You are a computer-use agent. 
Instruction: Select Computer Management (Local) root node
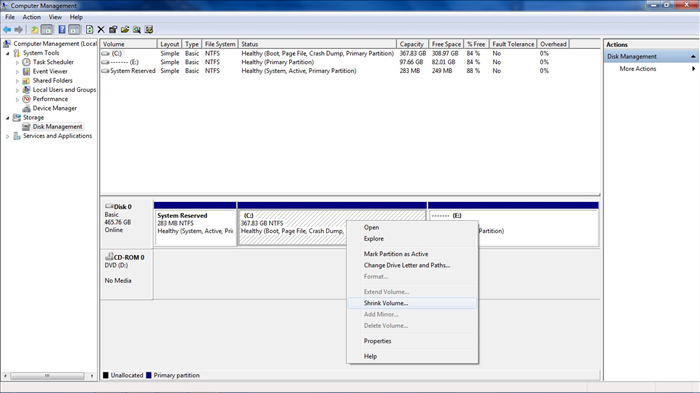tap(54, 44)
